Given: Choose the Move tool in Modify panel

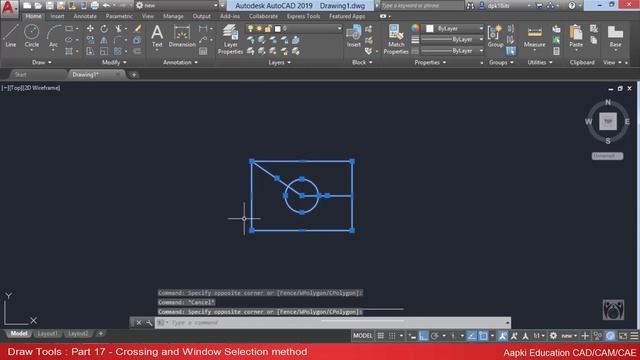Looking at the screenshot, I should [90, 29].
